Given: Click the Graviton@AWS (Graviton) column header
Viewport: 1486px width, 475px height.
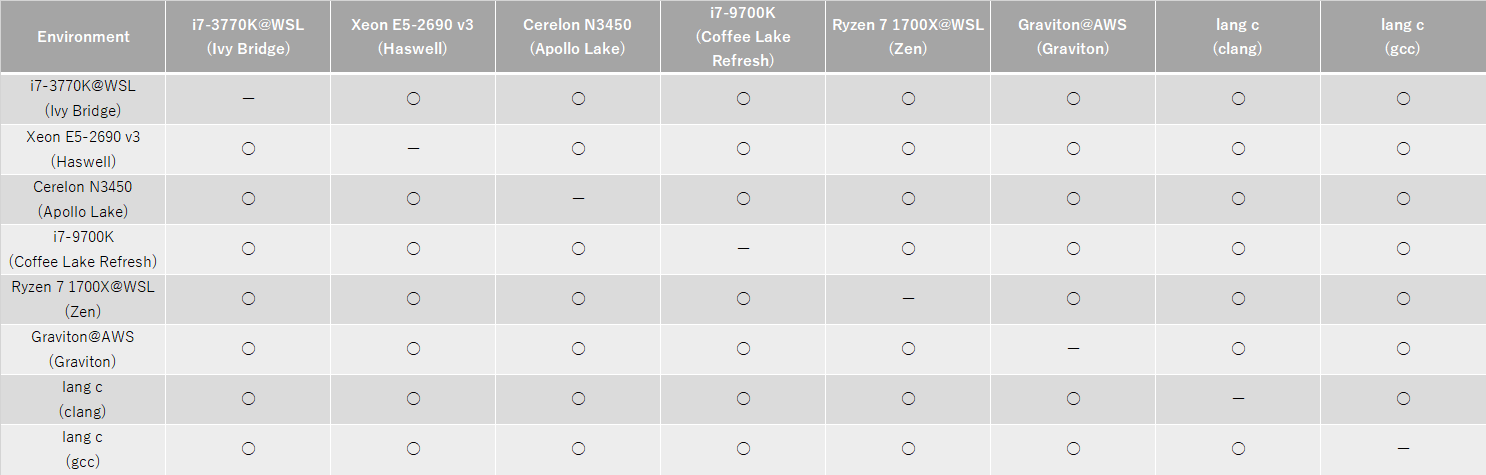Looking at the screenshot, I should (1073, 37).
